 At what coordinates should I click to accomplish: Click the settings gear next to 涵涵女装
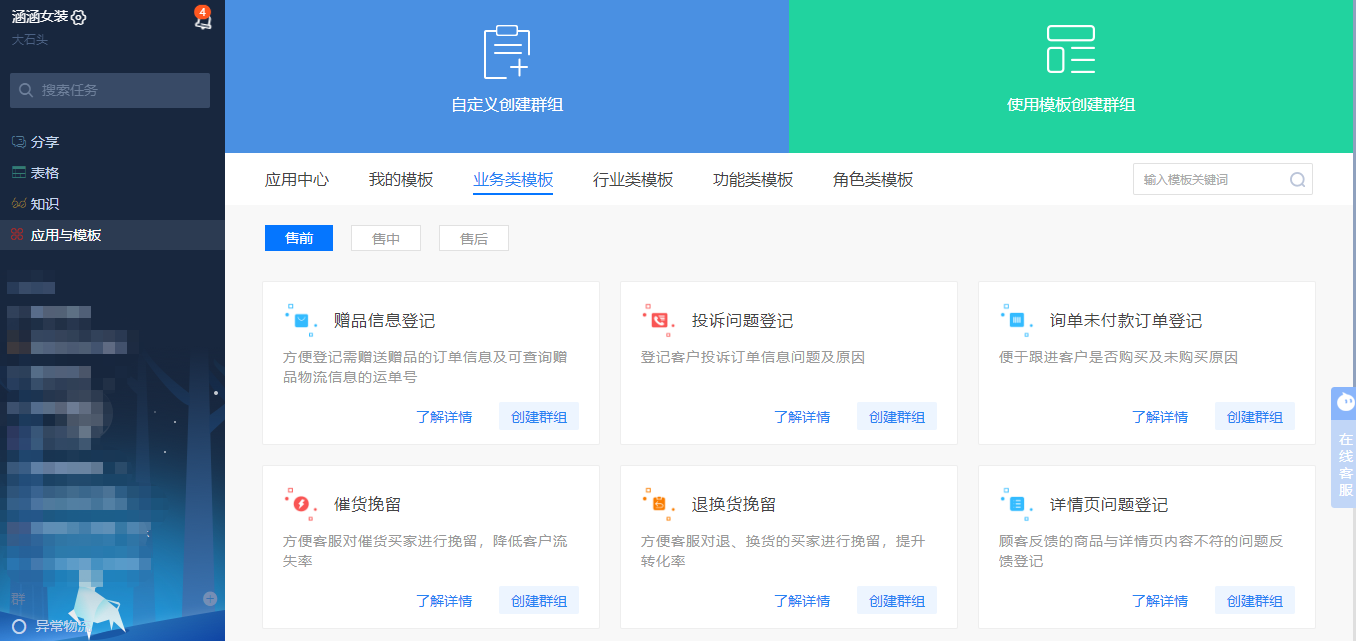[x=80, y=17]
